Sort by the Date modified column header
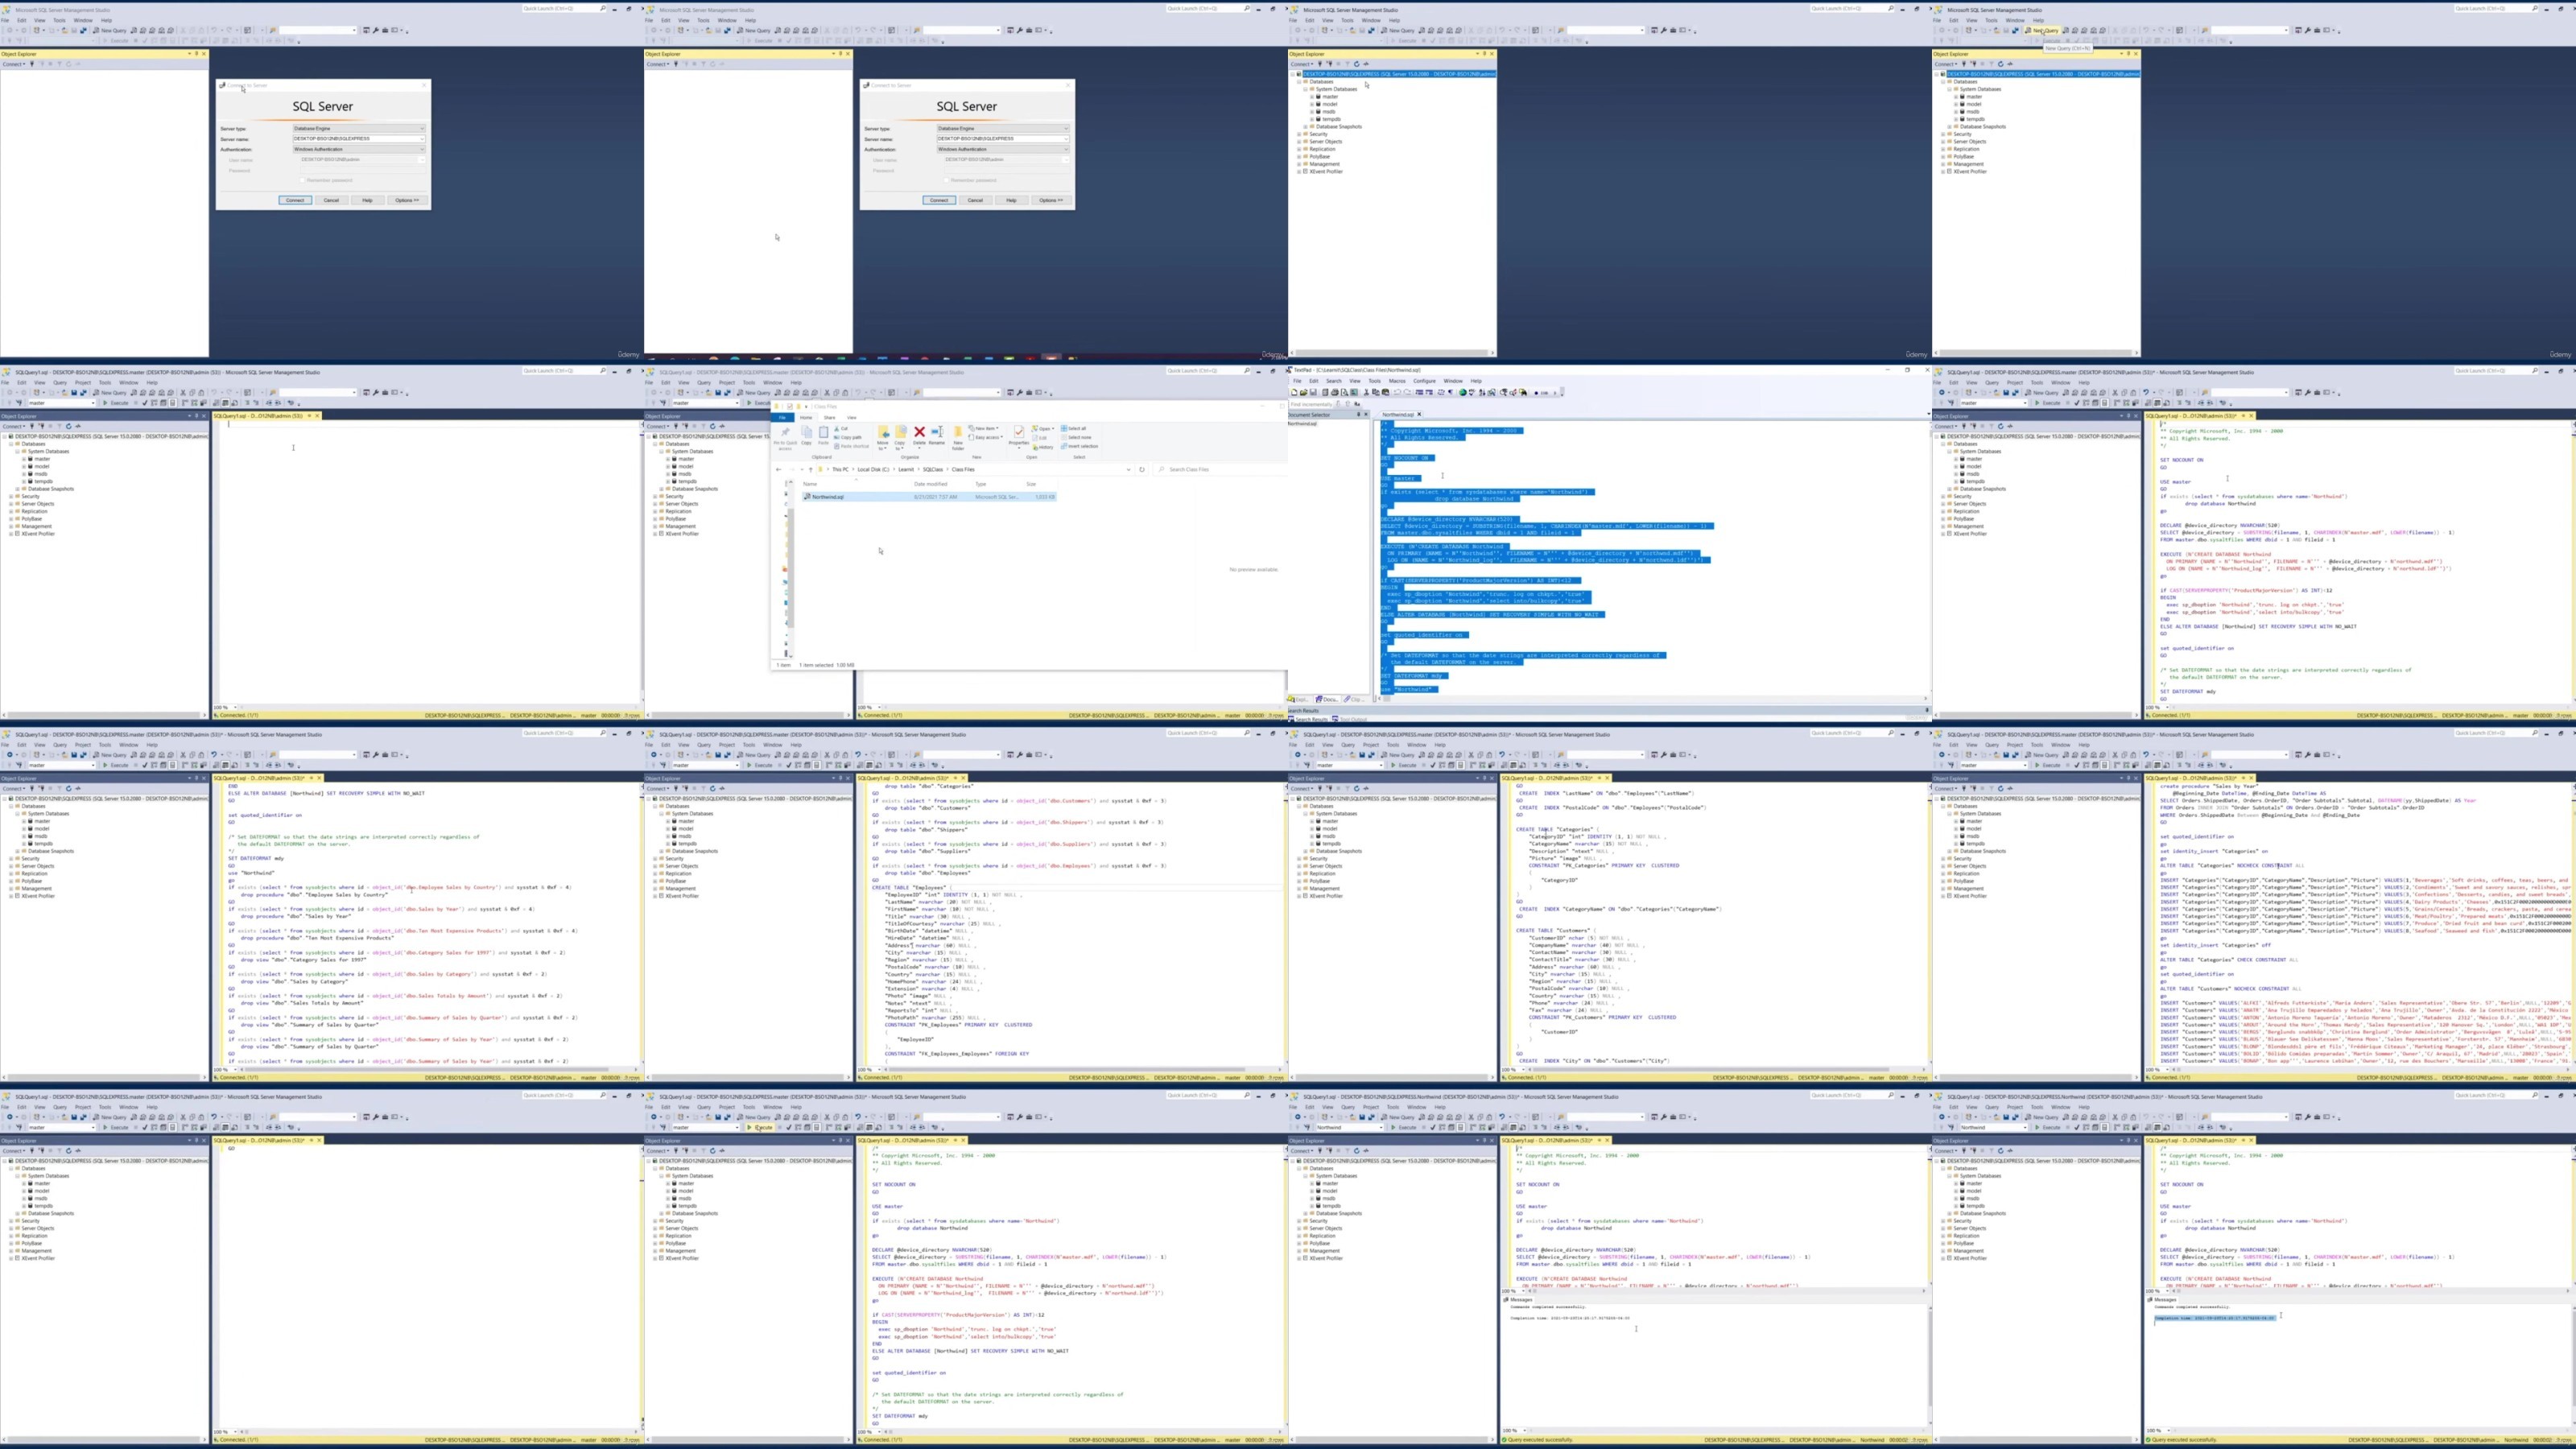2576x1449 pixels. tap(931, 484)
